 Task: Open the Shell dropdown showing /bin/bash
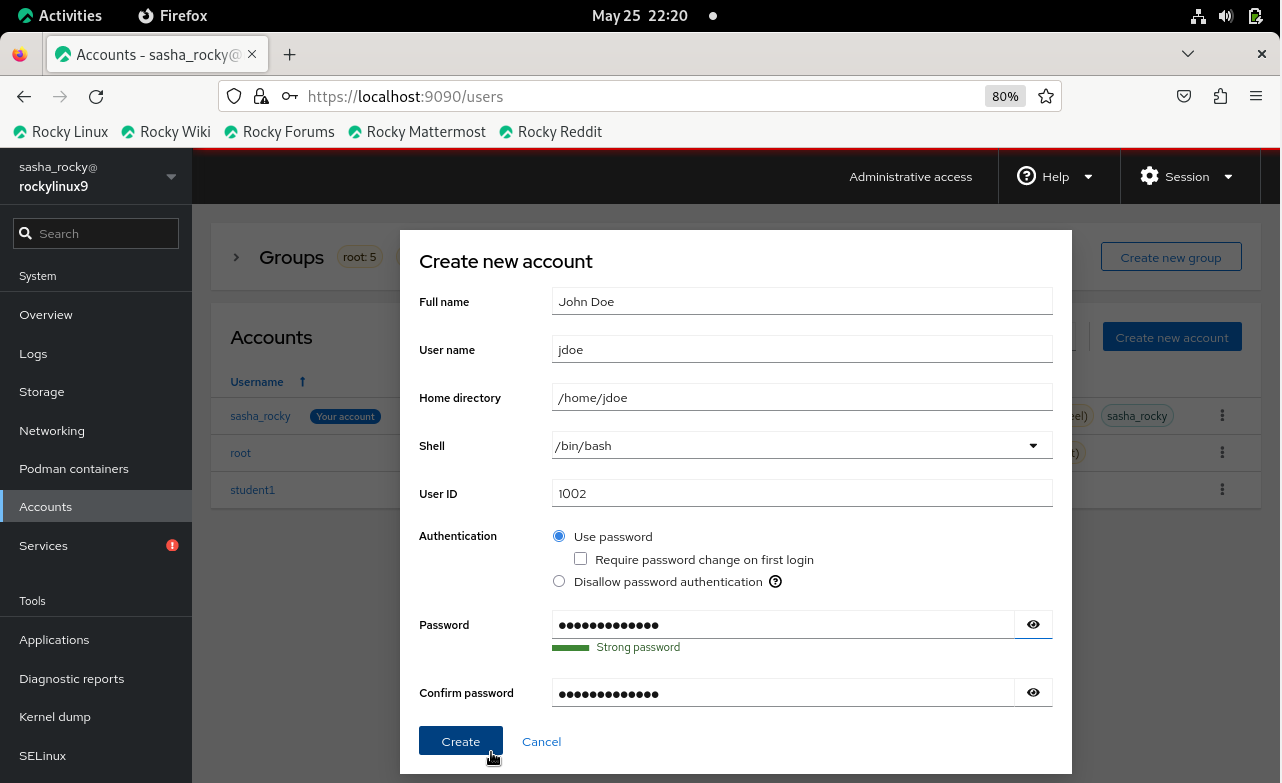[x=801, y=446]
